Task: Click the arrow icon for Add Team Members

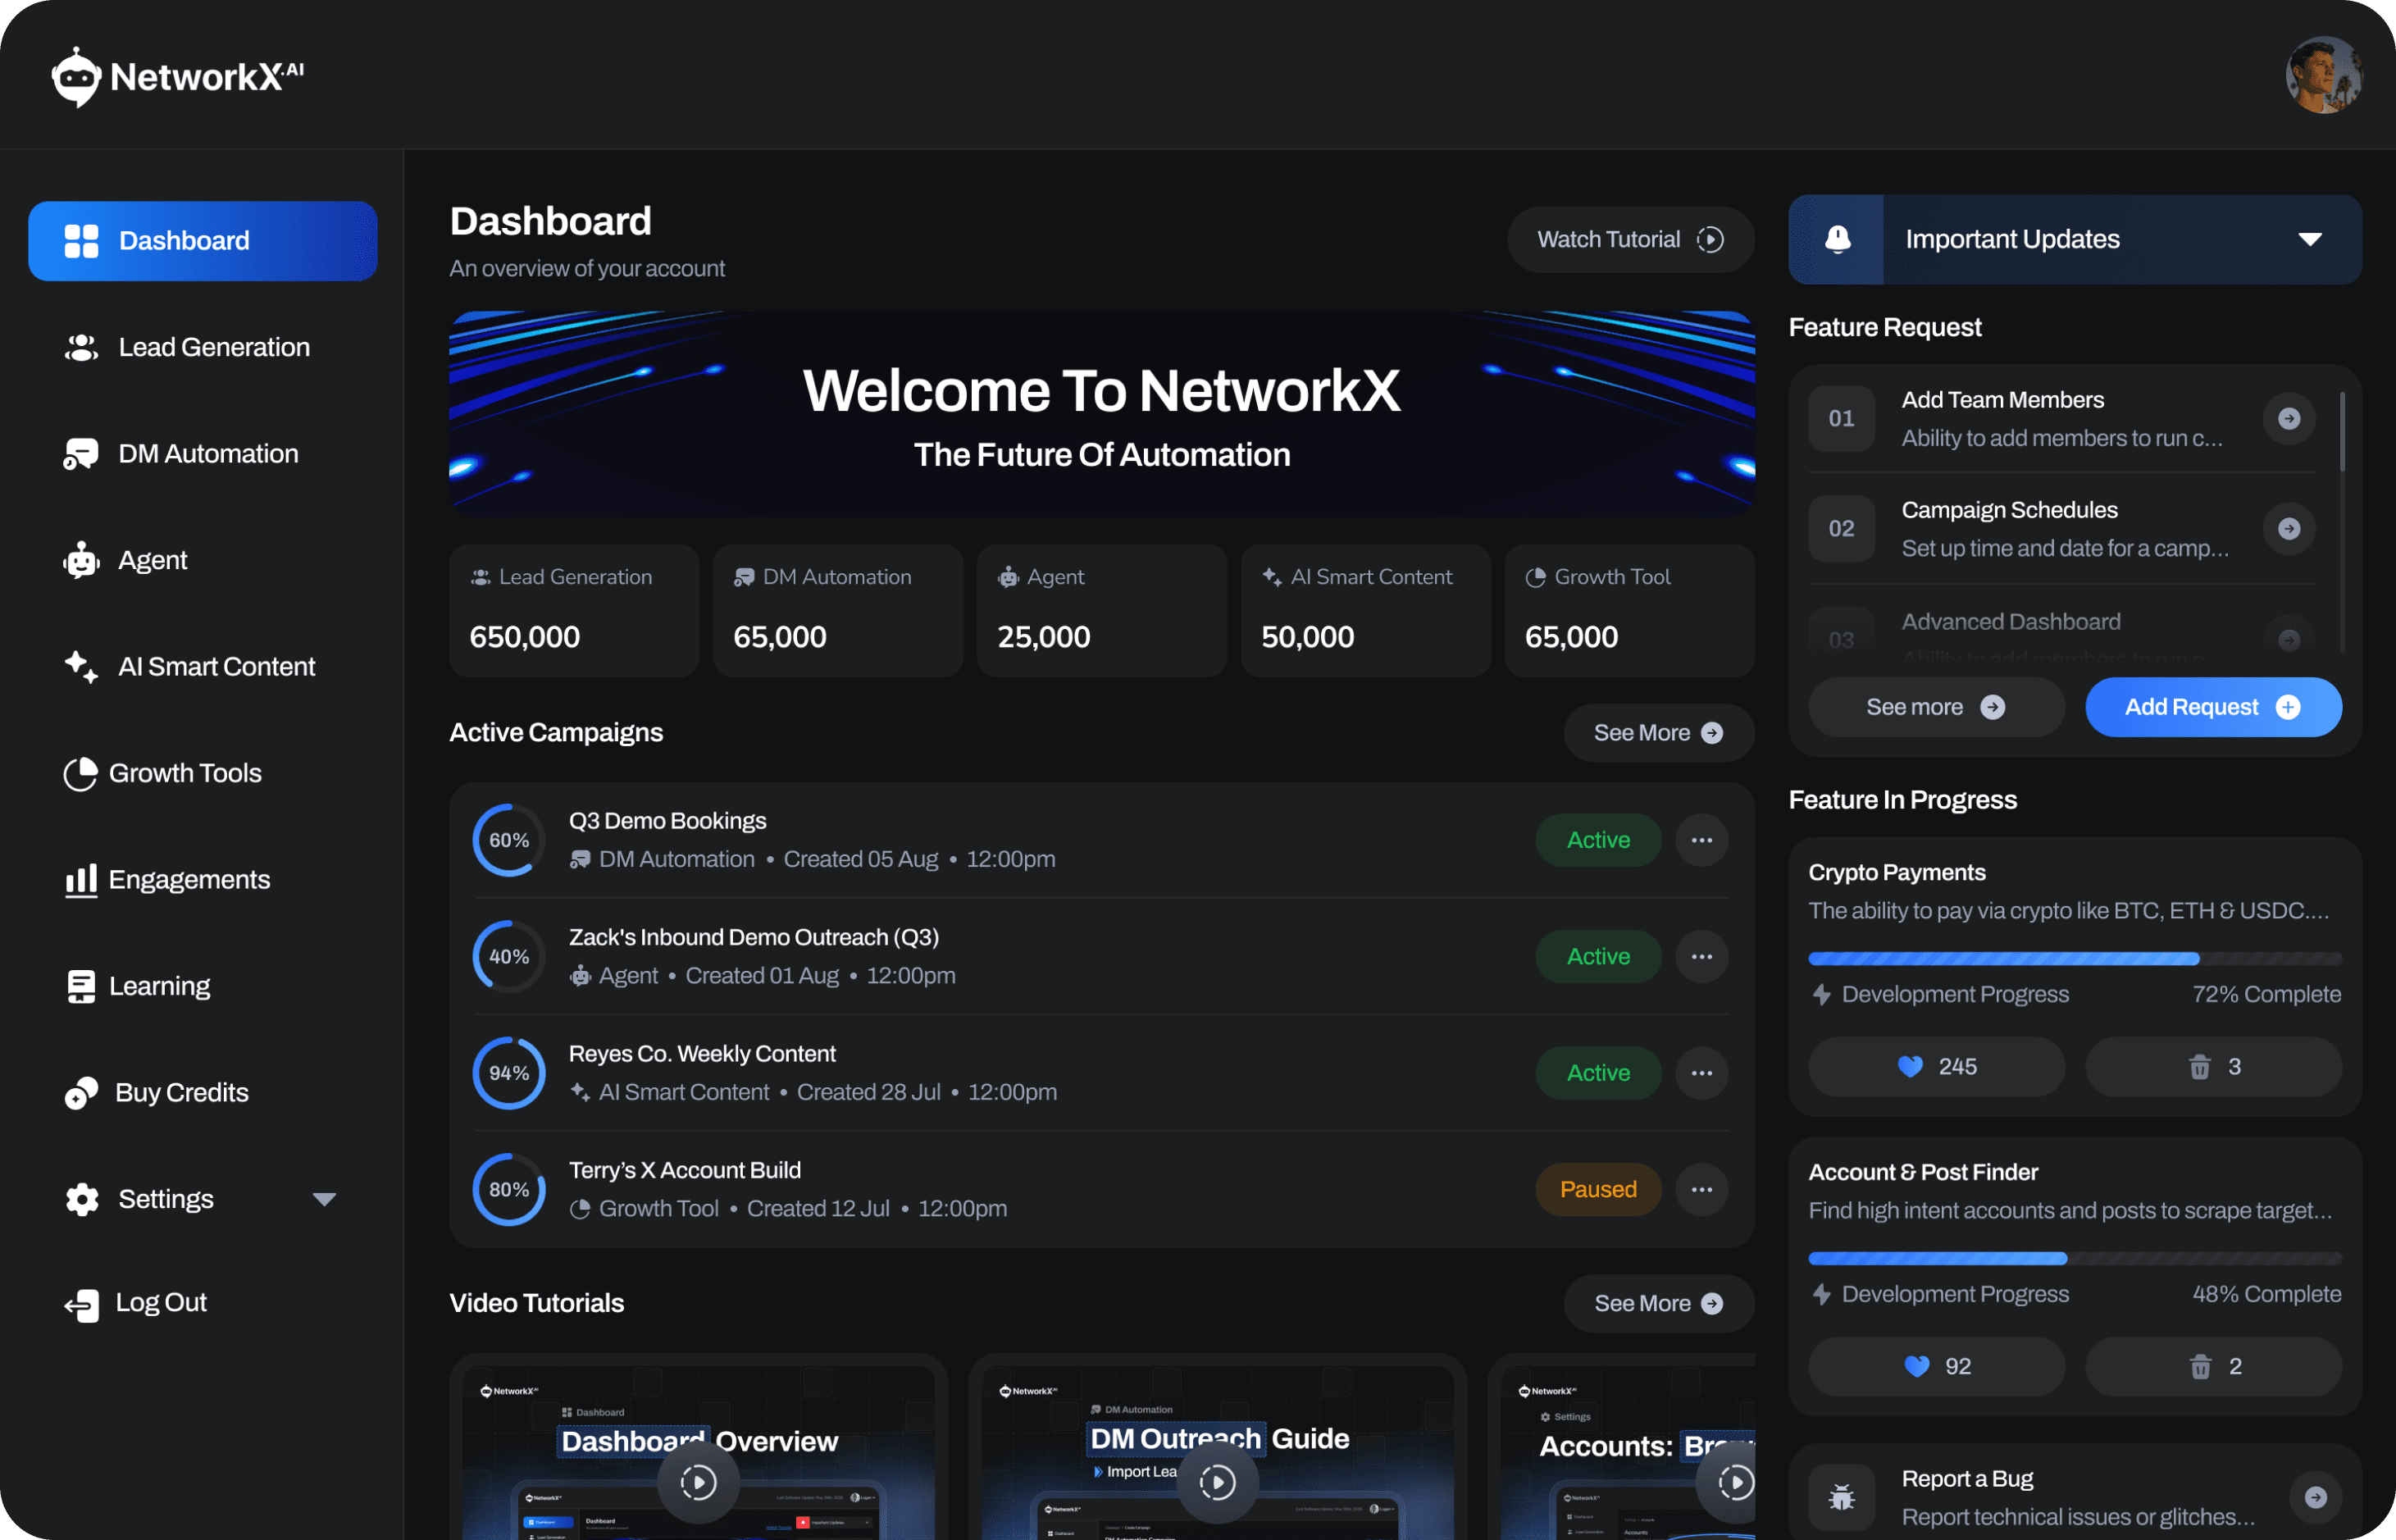Action: point(2288,419)
